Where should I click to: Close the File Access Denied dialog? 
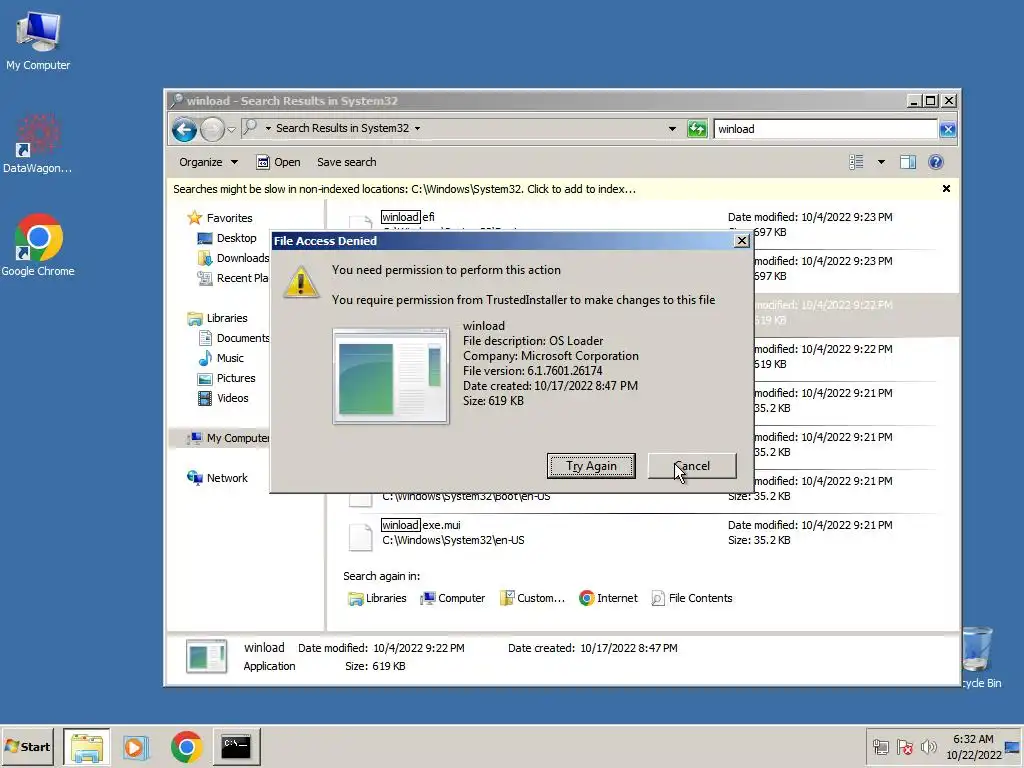[x=741, y=240]
